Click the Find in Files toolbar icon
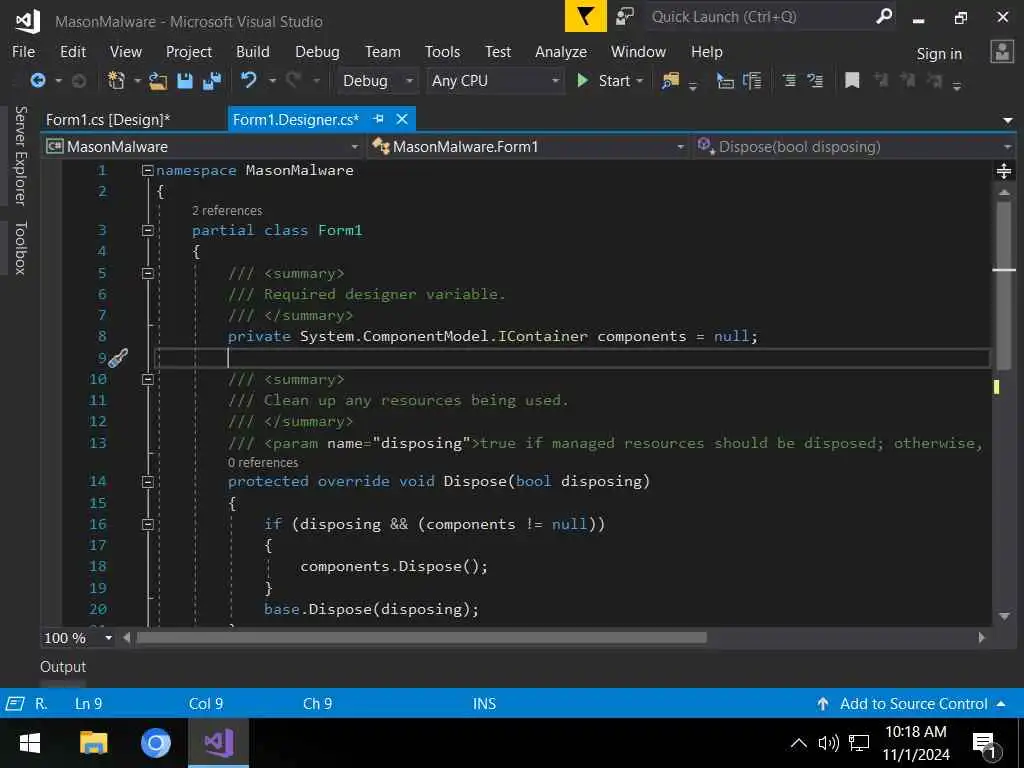1024x768 pixels. (x=670, y=80)
